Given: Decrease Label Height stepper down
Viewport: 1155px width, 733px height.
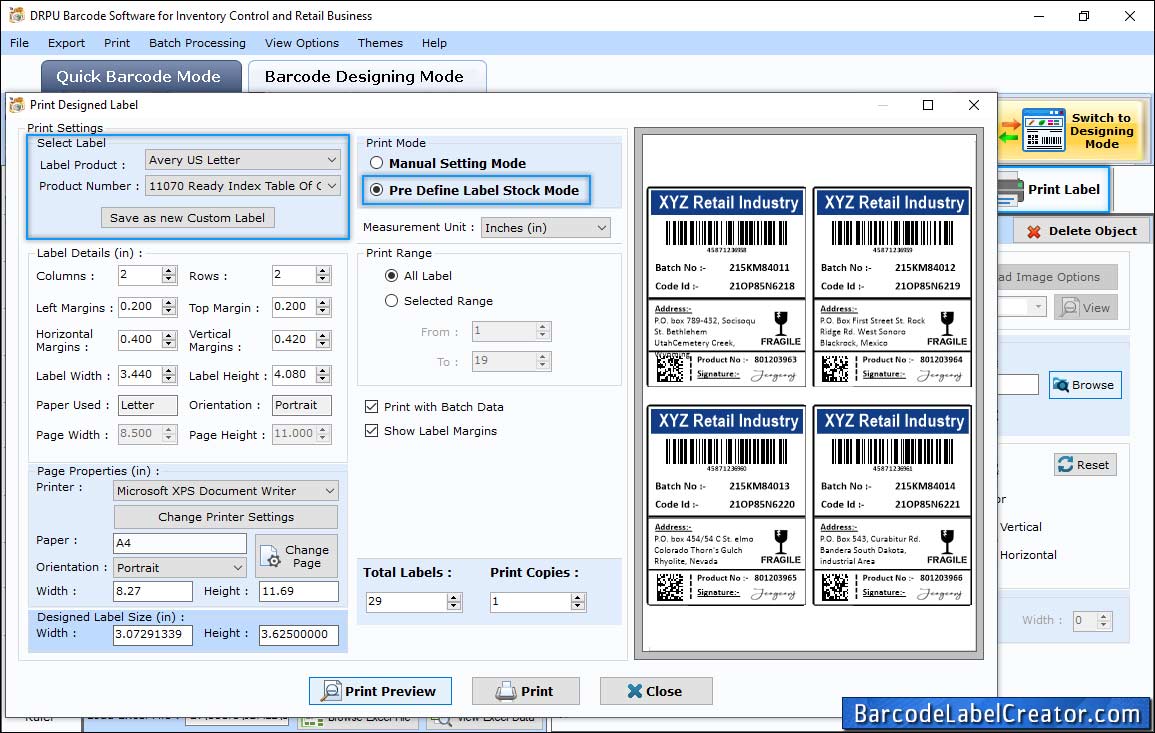Looking at the screenshot, I should [323, 379].
